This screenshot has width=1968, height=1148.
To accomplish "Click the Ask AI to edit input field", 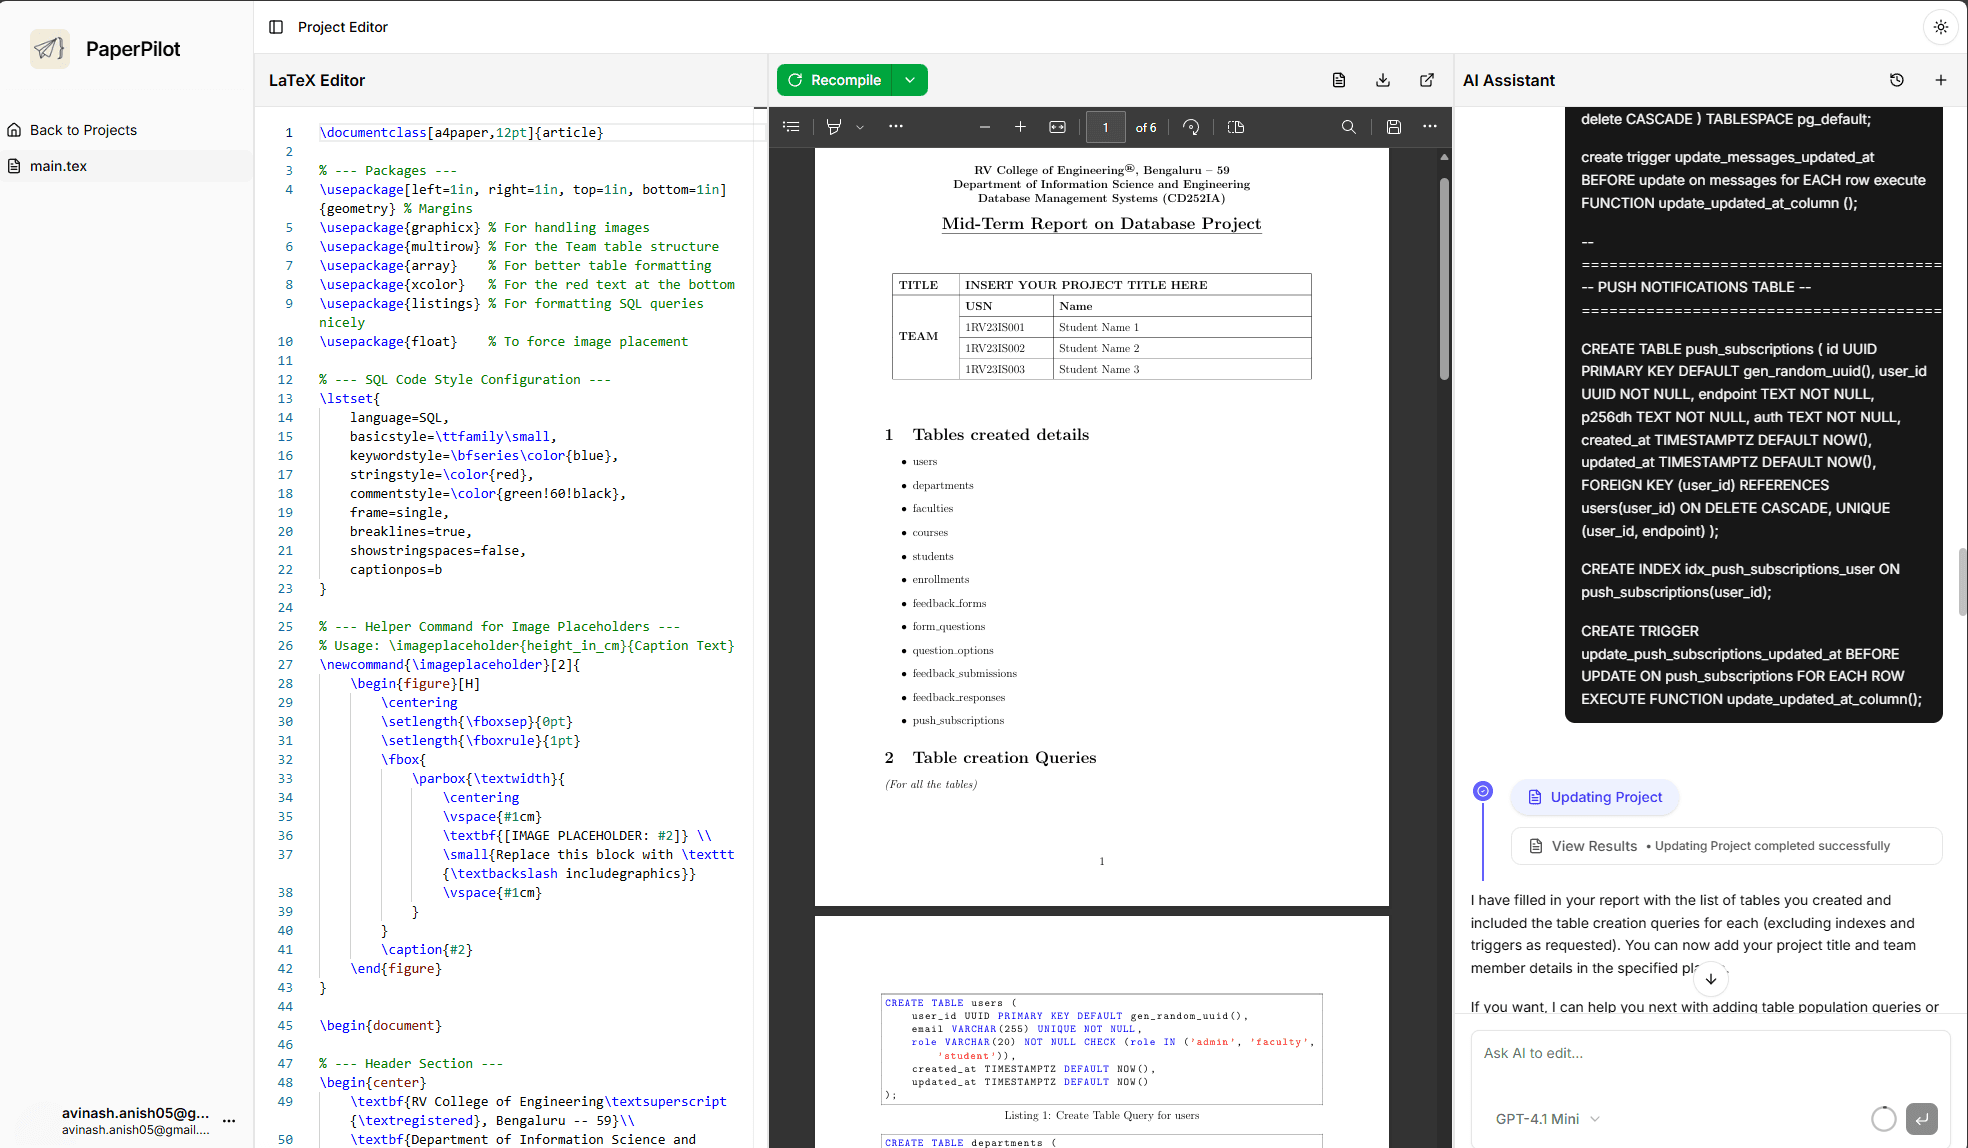I will (x=1700, y=1052).
